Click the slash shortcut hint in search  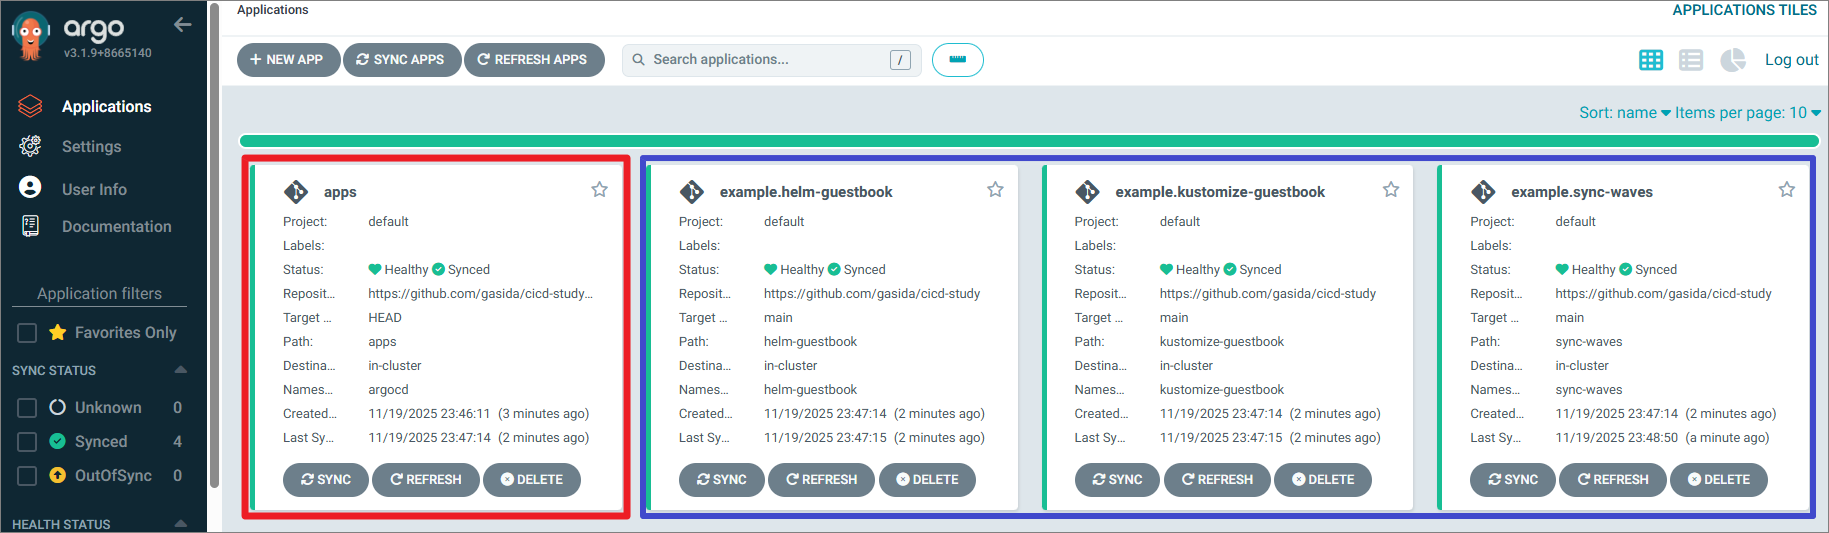point(900,60)
